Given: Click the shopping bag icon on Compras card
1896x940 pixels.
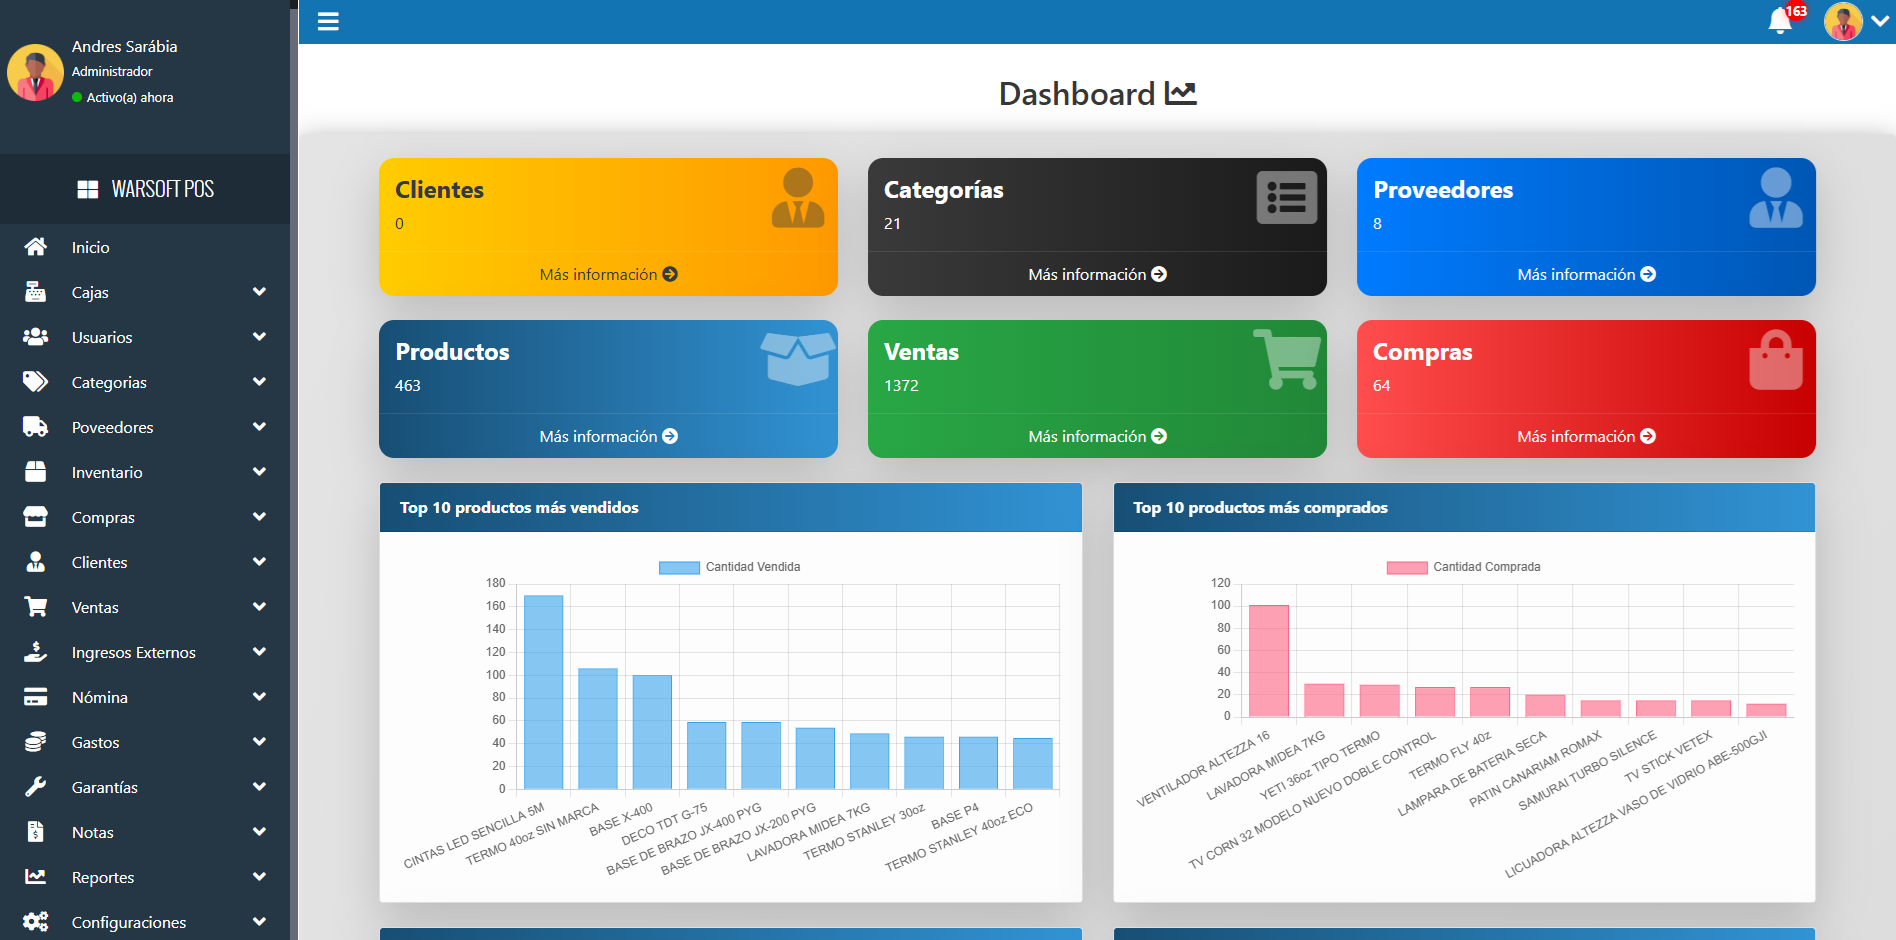Looking at the screenshot, I should pos(1775,360).
